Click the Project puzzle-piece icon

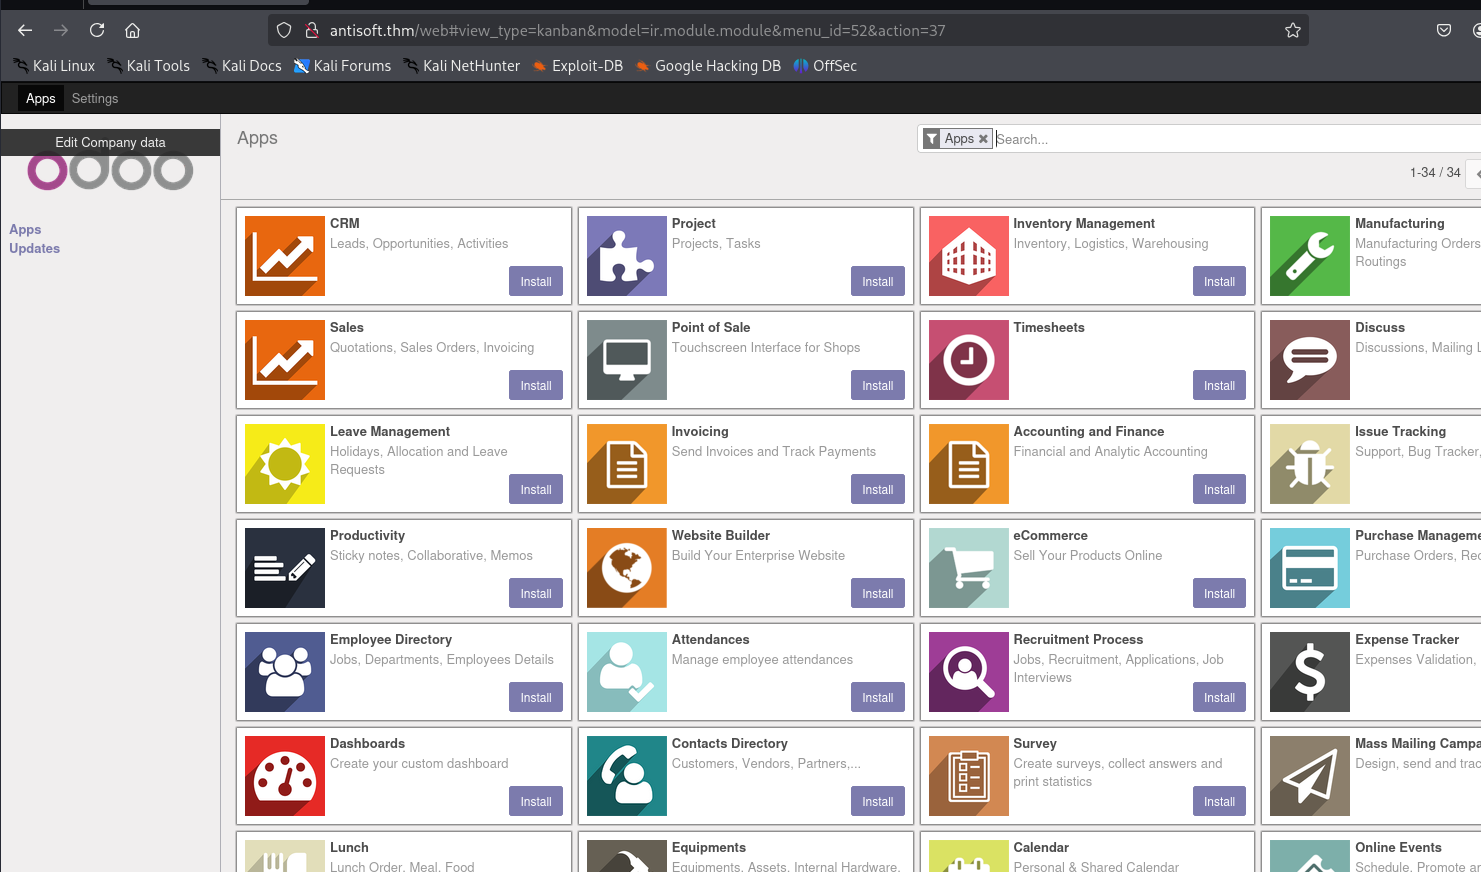coord(627,256)
